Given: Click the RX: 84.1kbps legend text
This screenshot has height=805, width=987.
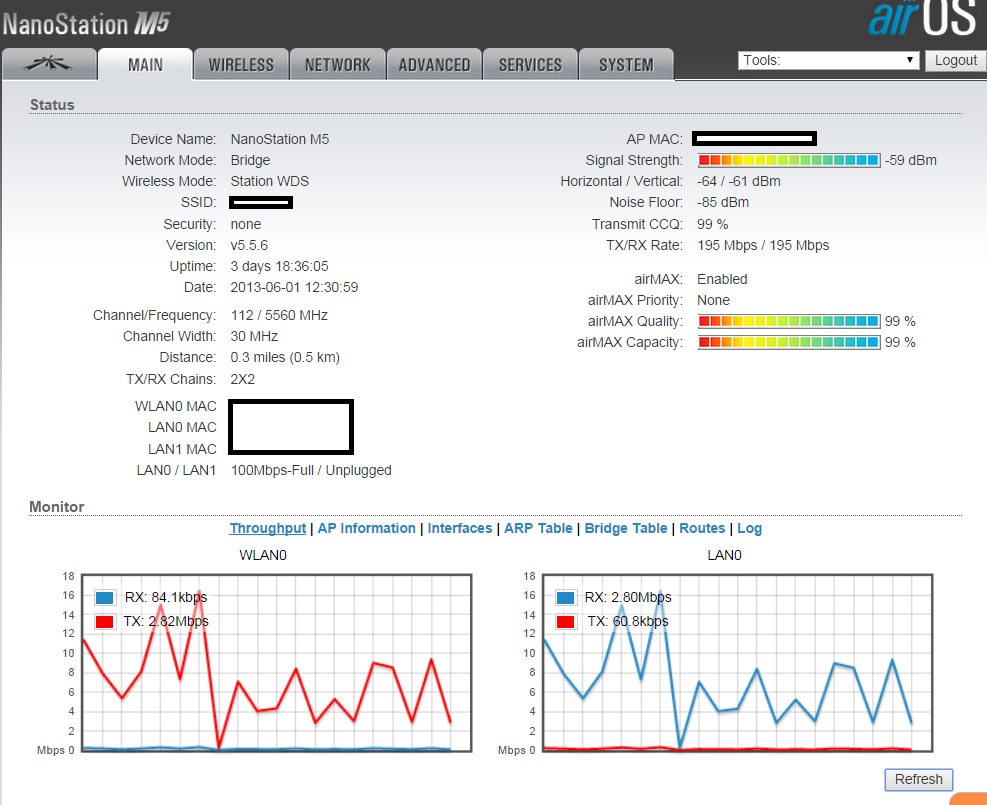Looking at the screenshot, I should tap(166, 597).
